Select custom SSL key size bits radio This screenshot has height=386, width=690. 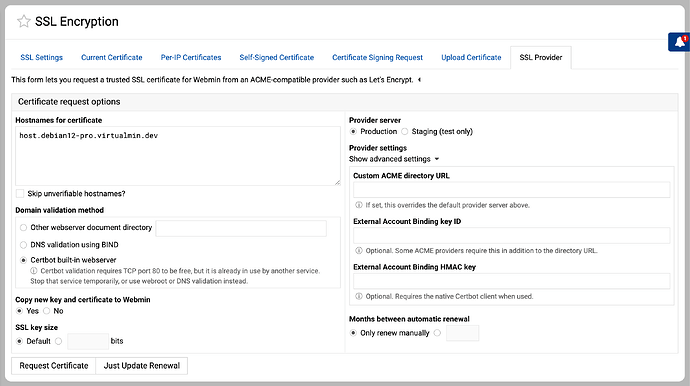point(59,341)
